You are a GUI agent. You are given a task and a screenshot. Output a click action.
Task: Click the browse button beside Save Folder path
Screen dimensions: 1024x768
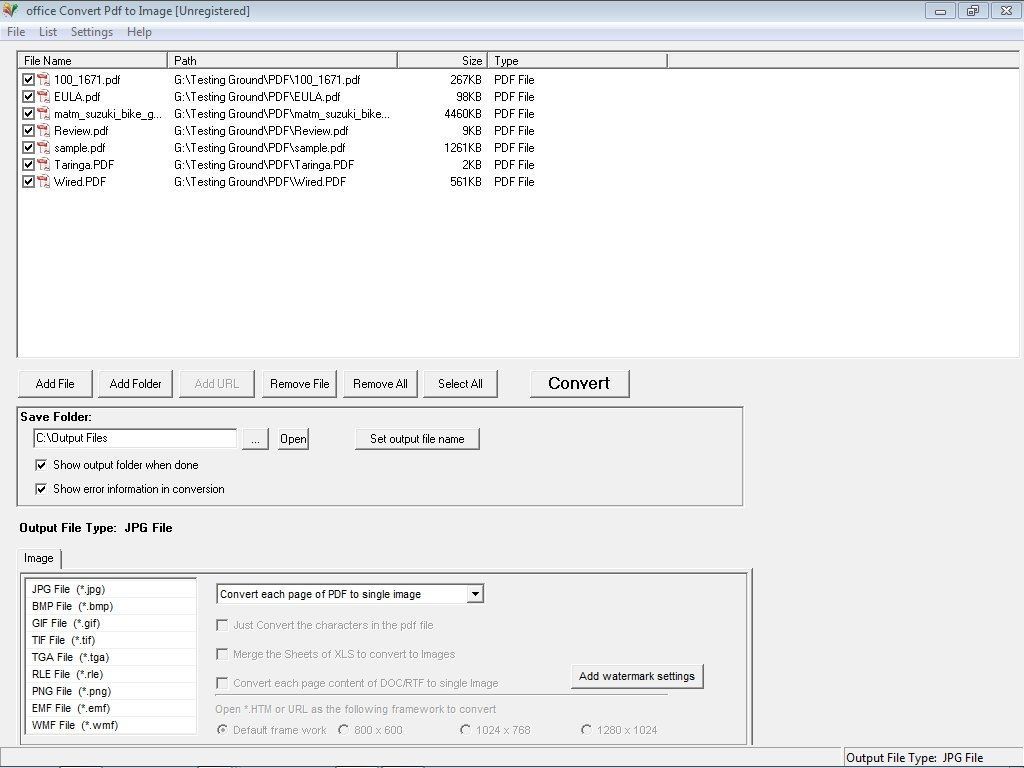pyautogui.click(x=255, y=438)
